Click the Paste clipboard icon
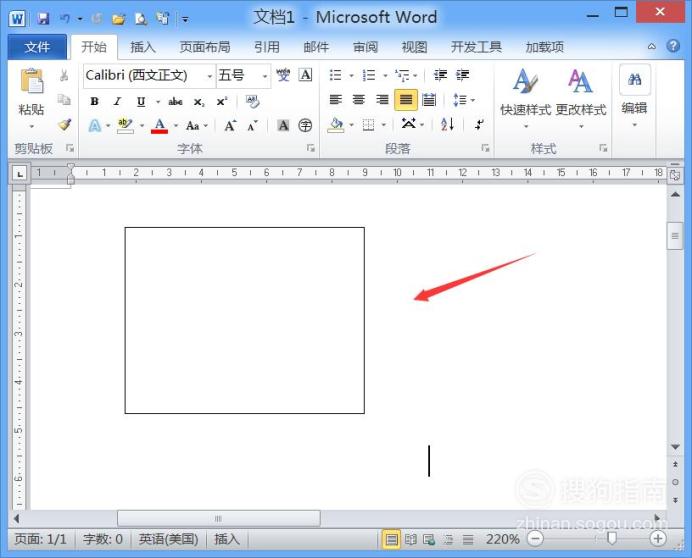692x558 pixels. (32, 81)
